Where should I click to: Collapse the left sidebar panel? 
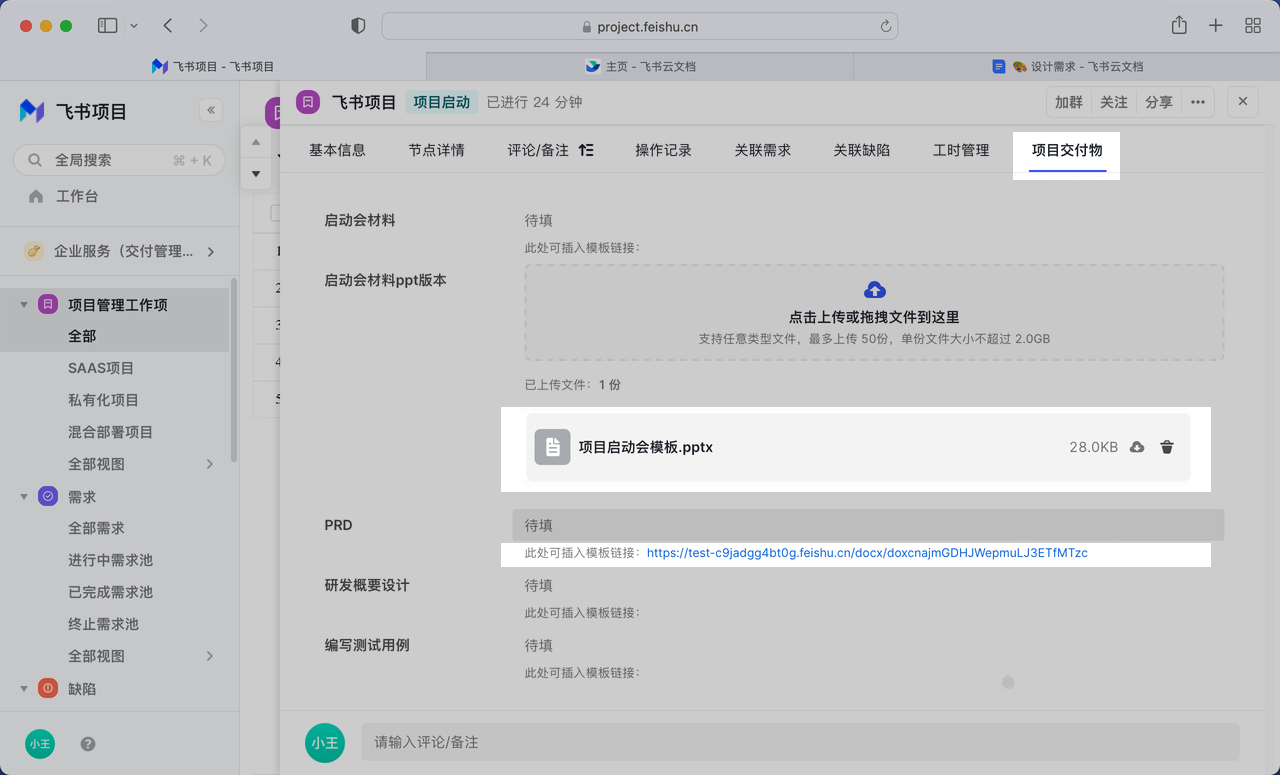tap(210, 111)
